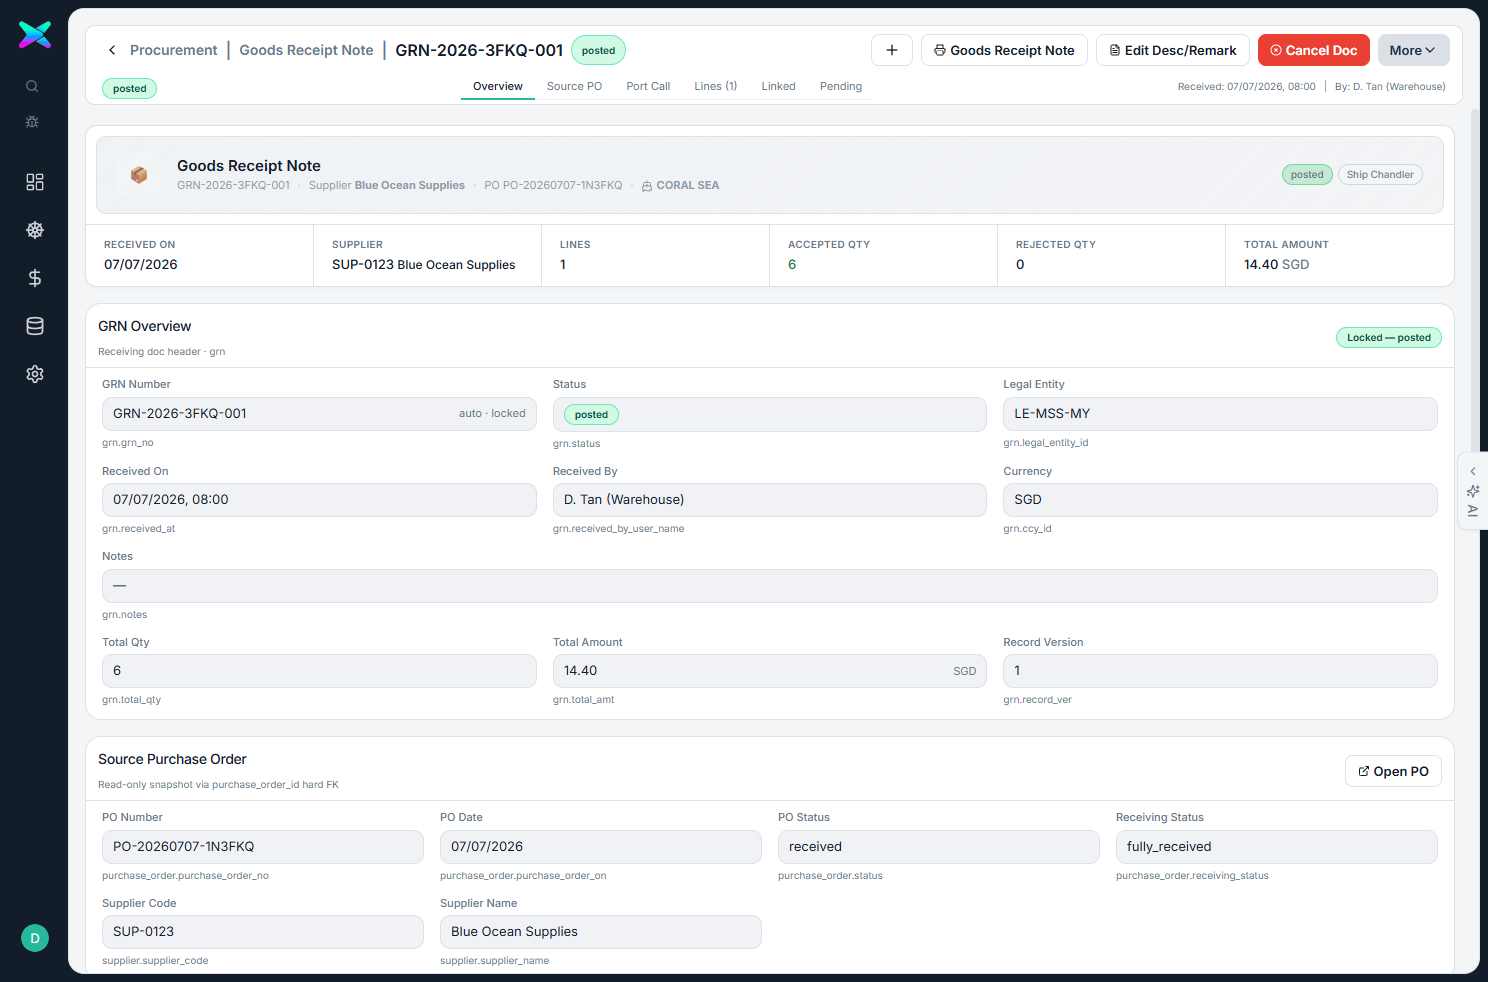
Task: Click the Open PO button
Action: (1393, 771)
